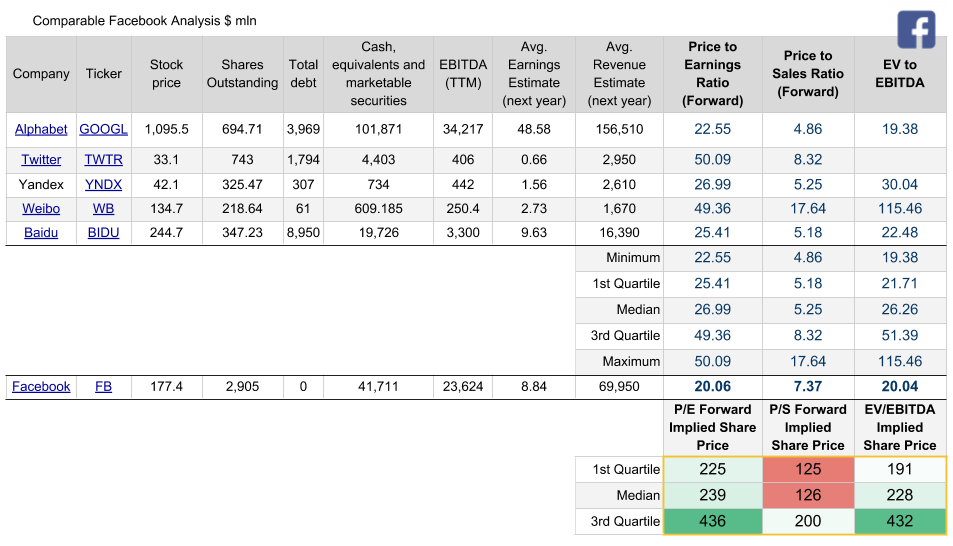
Task: Open the Weibo company link
Action: (x=41, y=209)
